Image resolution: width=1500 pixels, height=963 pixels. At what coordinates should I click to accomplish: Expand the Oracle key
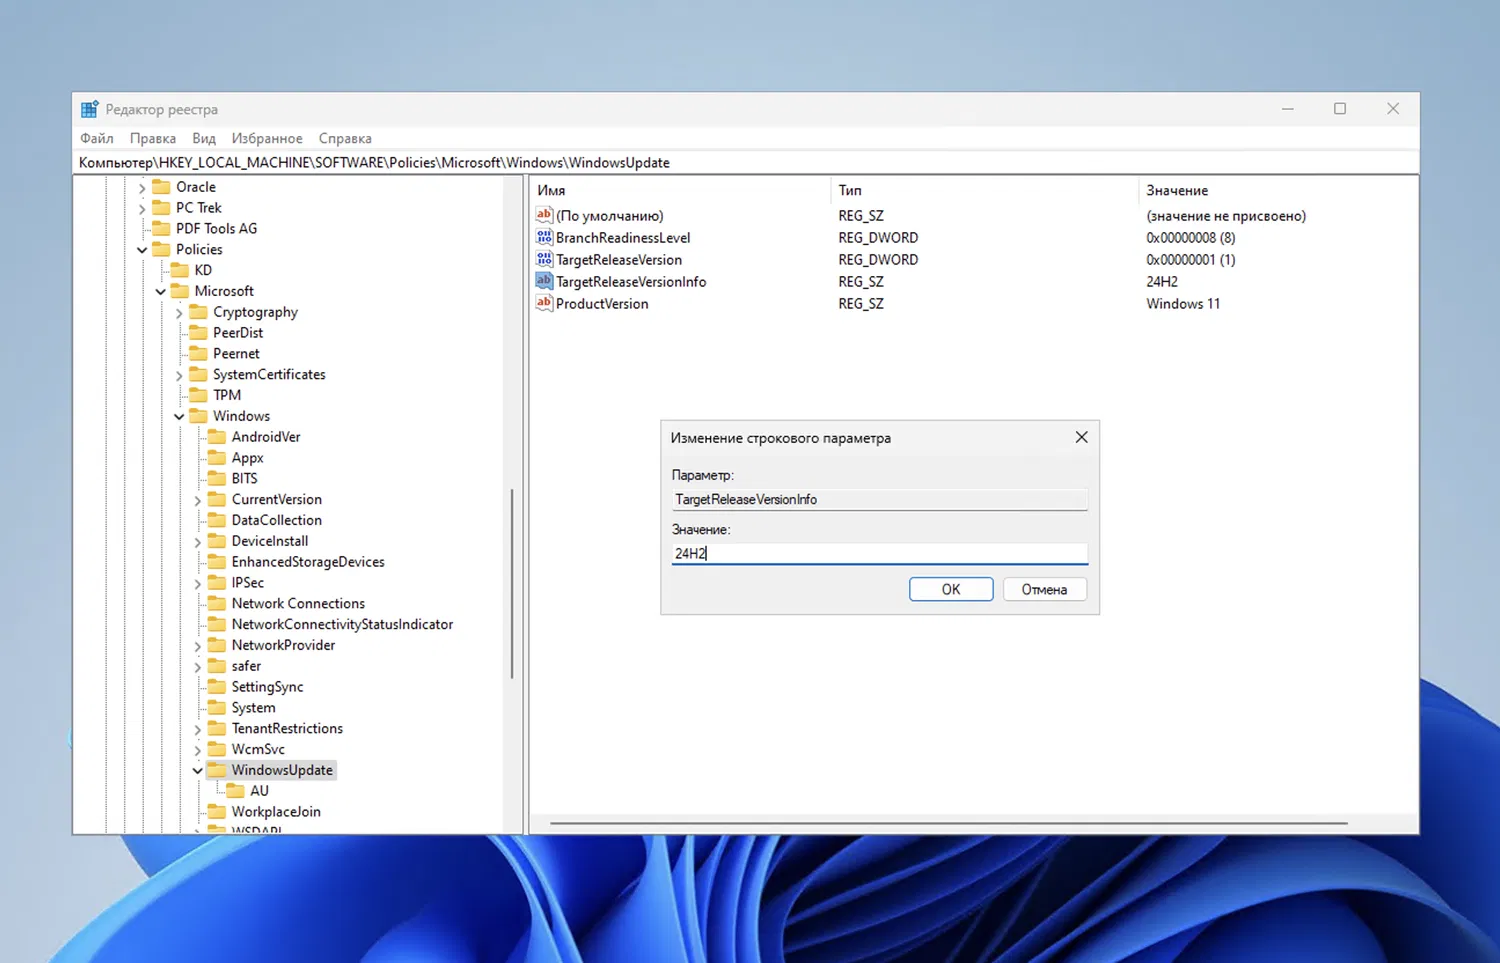click(142, 188)
